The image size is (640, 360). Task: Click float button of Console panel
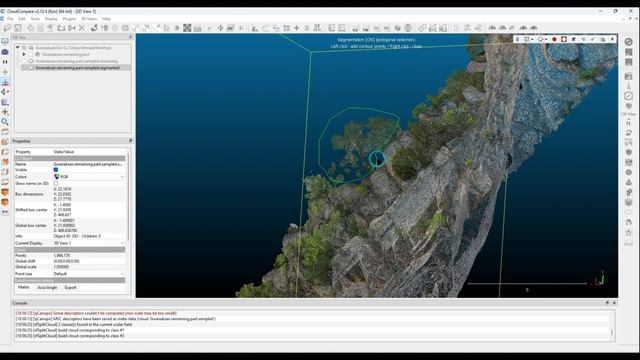click(x=607, y=303)
